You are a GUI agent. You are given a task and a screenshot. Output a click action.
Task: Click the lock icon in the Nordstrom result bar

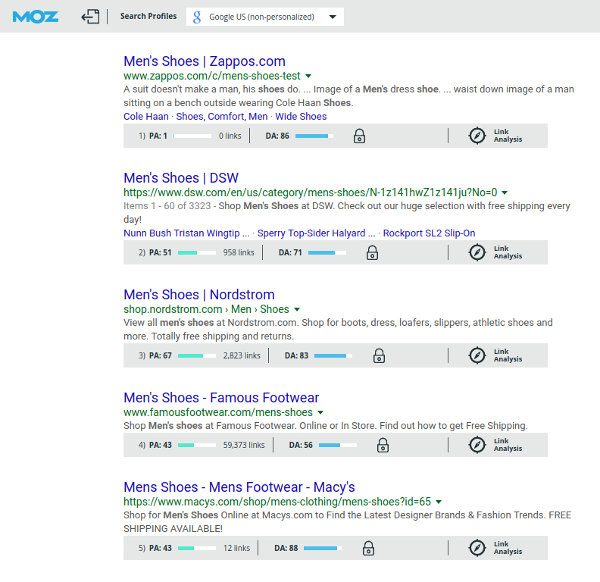(x=379, y=355)
